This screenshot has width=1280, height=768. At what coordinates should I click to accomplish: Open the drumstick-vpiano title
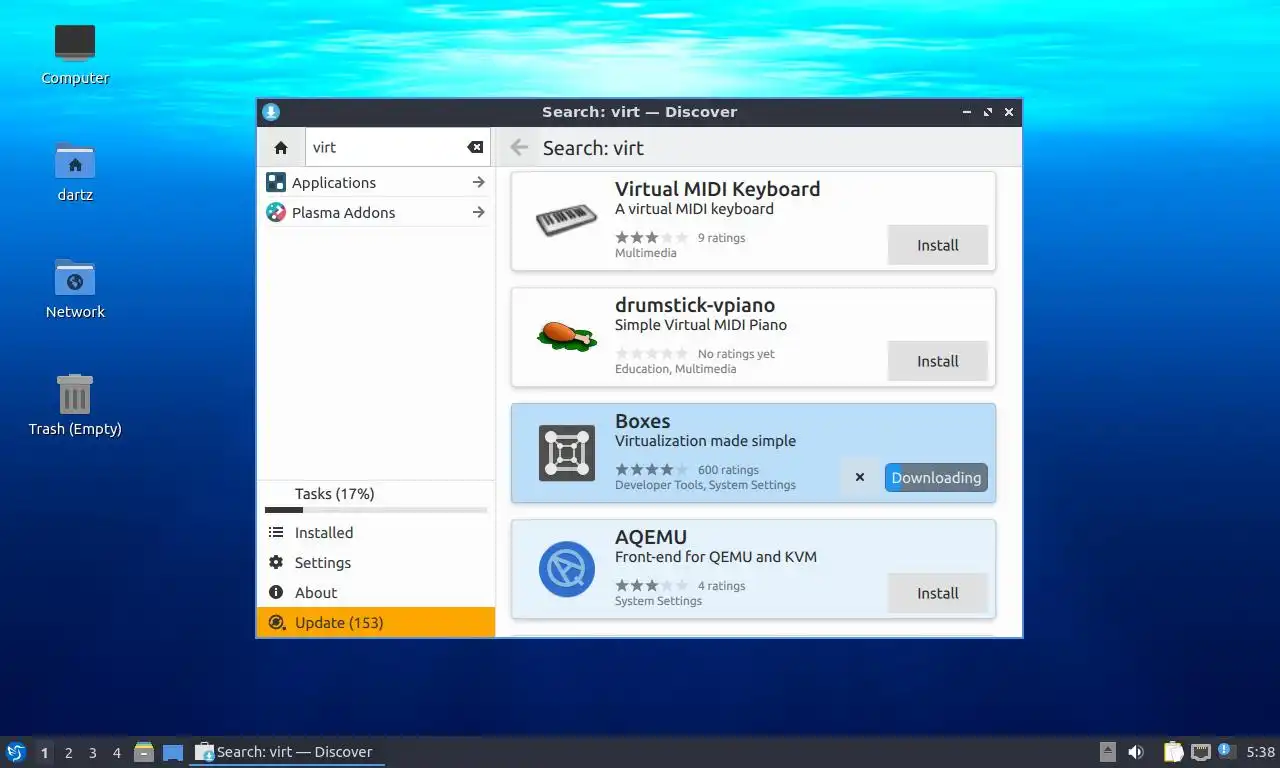pyautogui.click(x=695, y=305)
